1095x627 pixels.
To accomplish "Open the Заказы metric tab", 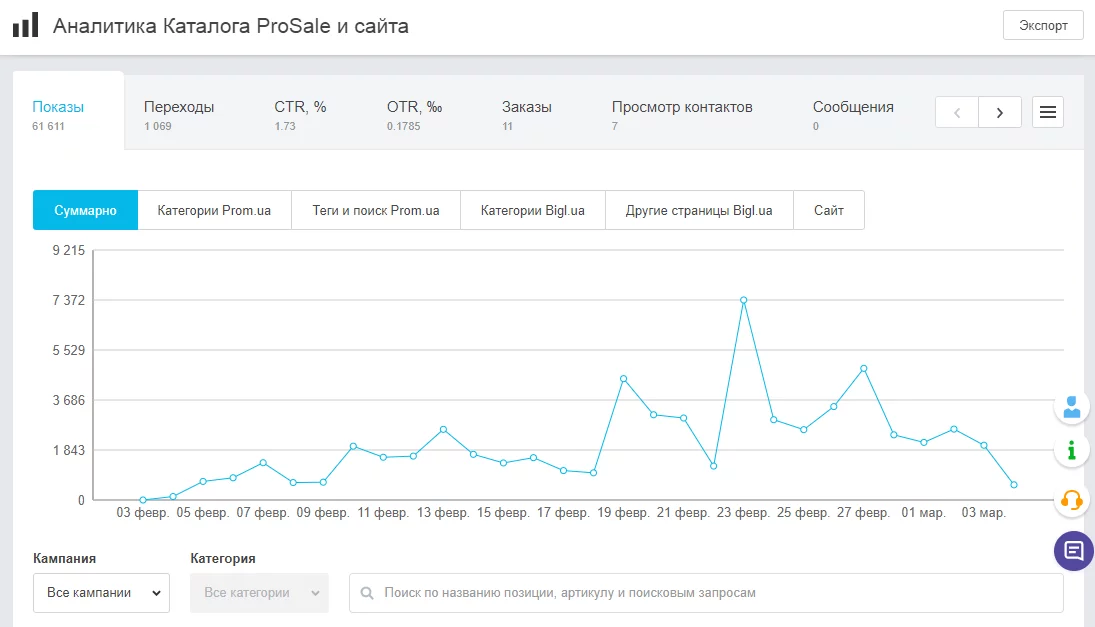I will [x=526, y=114].
